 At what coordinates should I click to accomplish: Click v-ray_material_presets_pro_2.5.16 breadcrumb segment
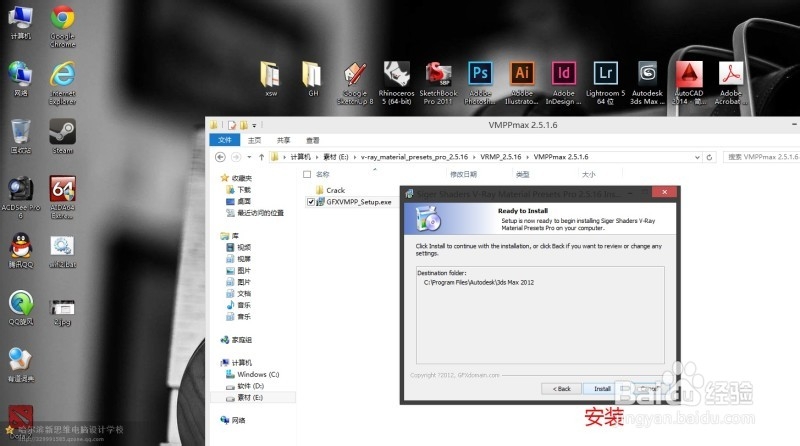pos(414,157)
